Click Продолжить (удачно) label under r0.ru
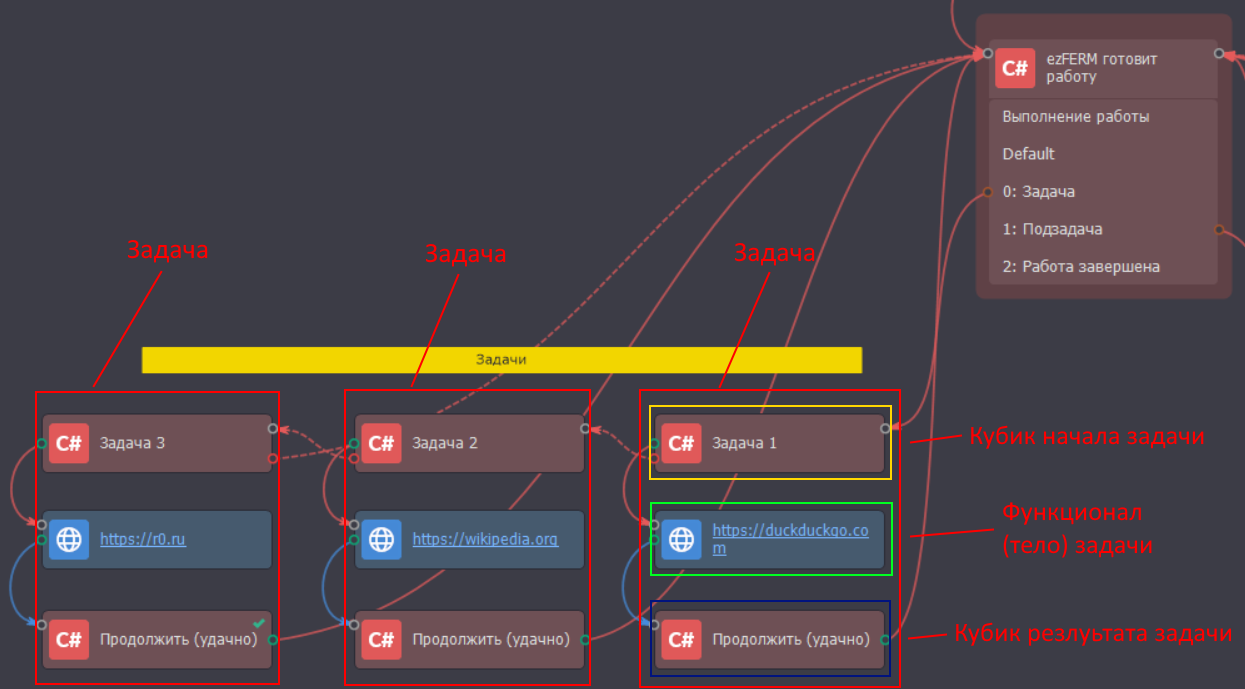1245x689 pixels. (179, 639)
